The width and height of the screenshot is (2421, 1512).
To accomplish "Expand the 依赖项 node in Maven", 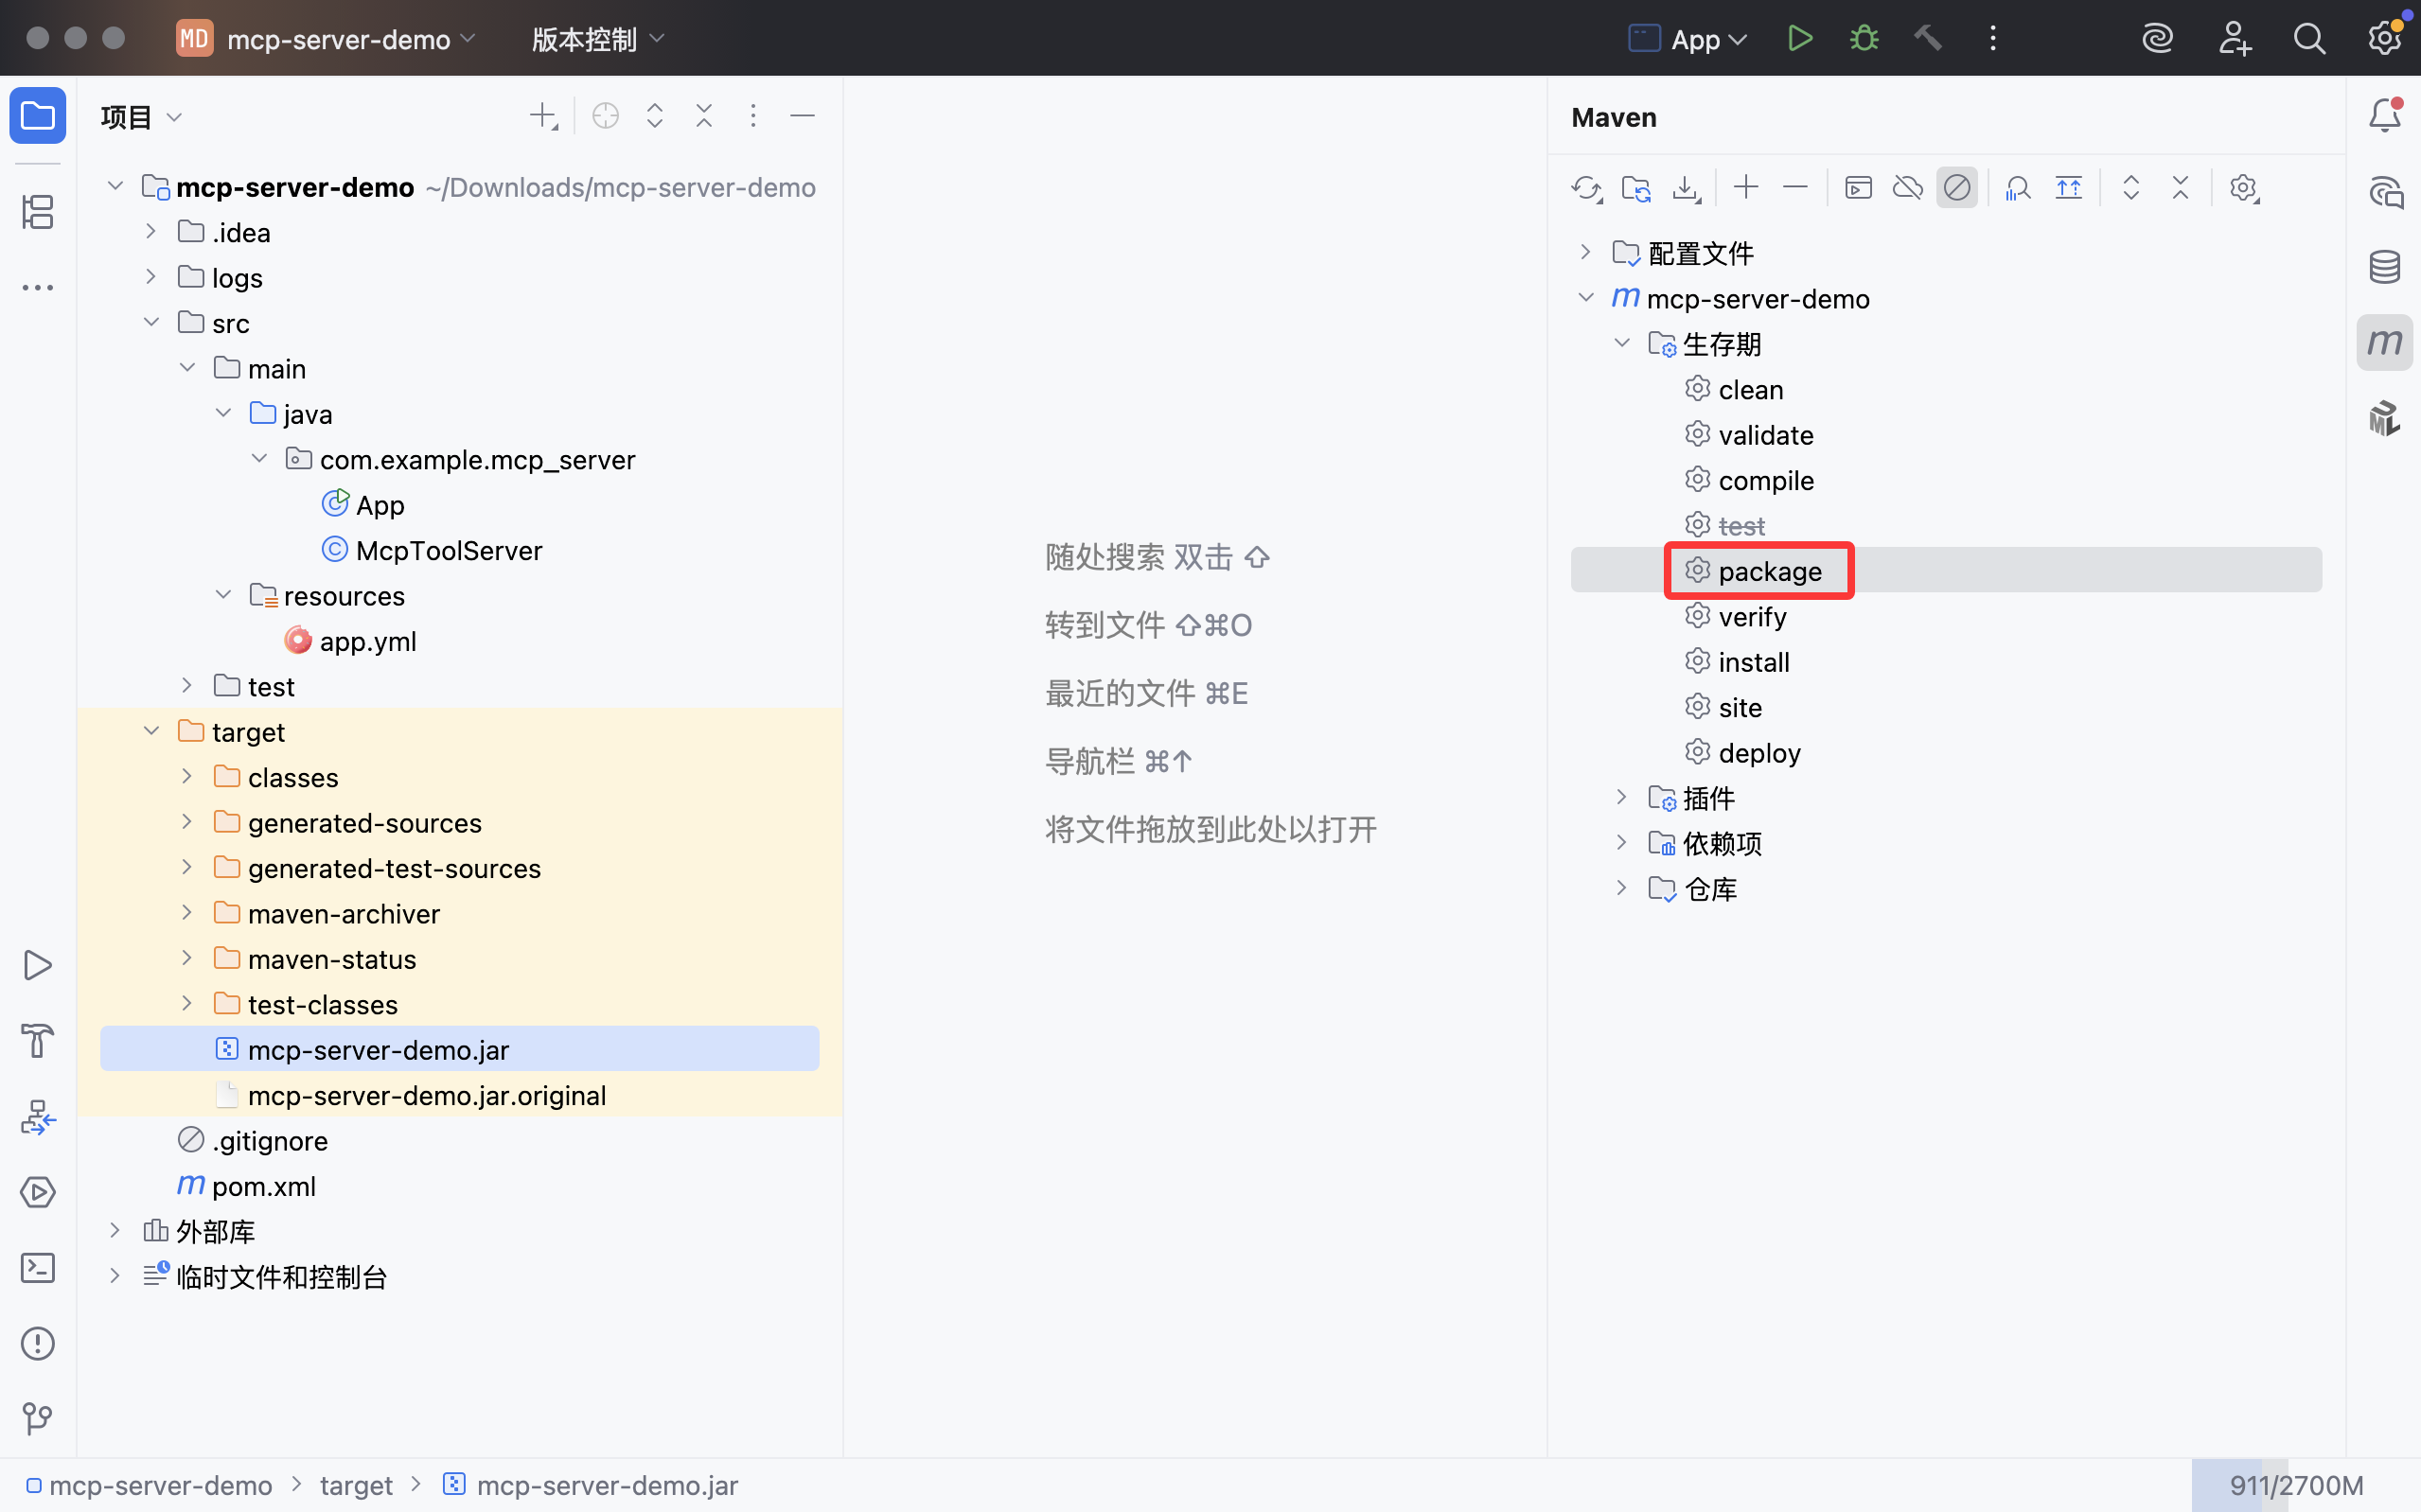I will 1621,843.
